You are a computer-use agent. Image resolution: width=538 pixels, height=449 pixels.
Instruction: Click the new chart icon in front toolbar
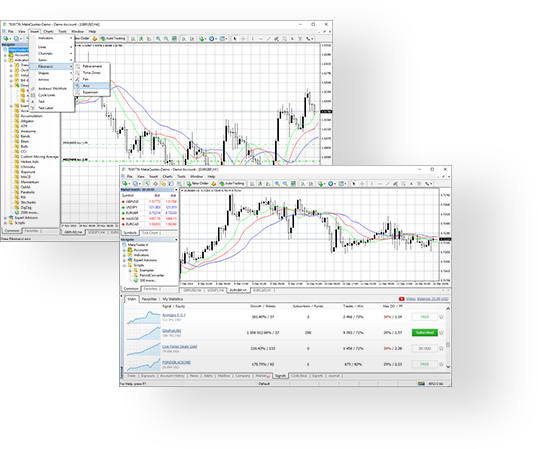click(125, 184)
